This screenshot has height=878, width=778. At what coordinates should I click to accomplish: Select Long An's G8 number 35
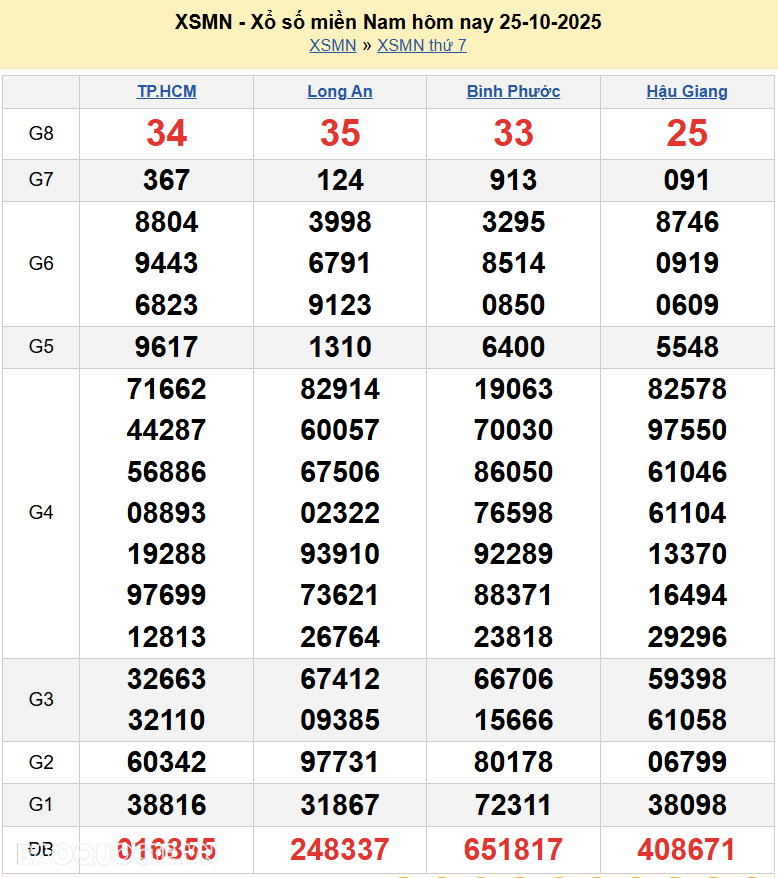340,133
